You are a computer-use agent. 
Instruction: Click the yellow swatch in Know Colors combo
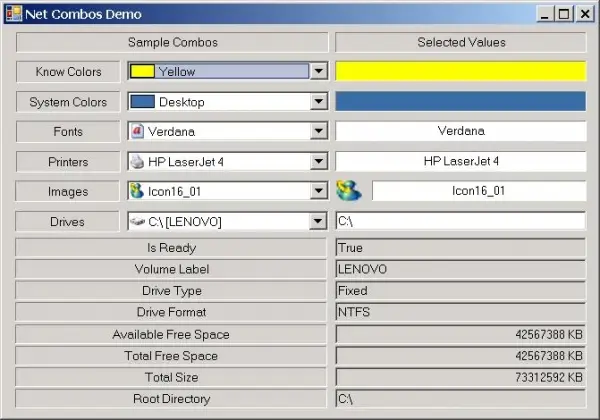click(x=142, y=72)
